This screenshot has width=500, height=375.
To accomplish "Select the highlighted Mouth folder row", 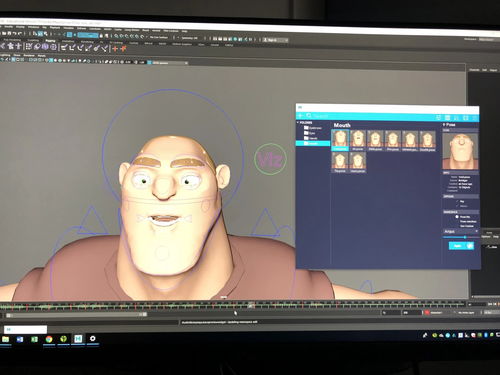I will [x=313, y=143].
